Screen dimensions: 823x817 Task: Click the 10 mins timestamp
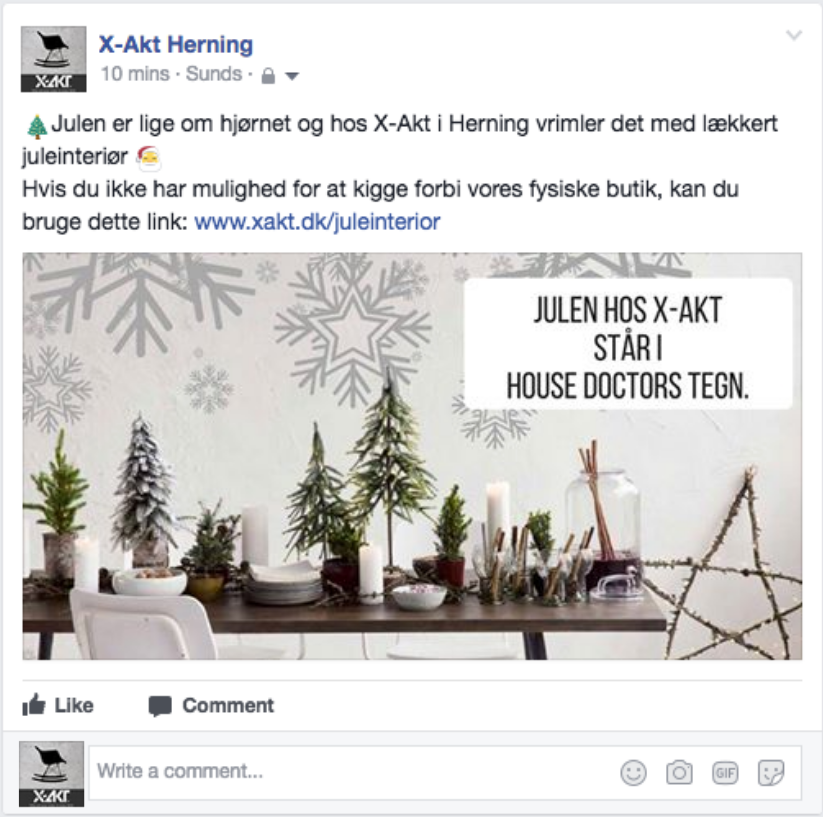(x=135, y=74)
